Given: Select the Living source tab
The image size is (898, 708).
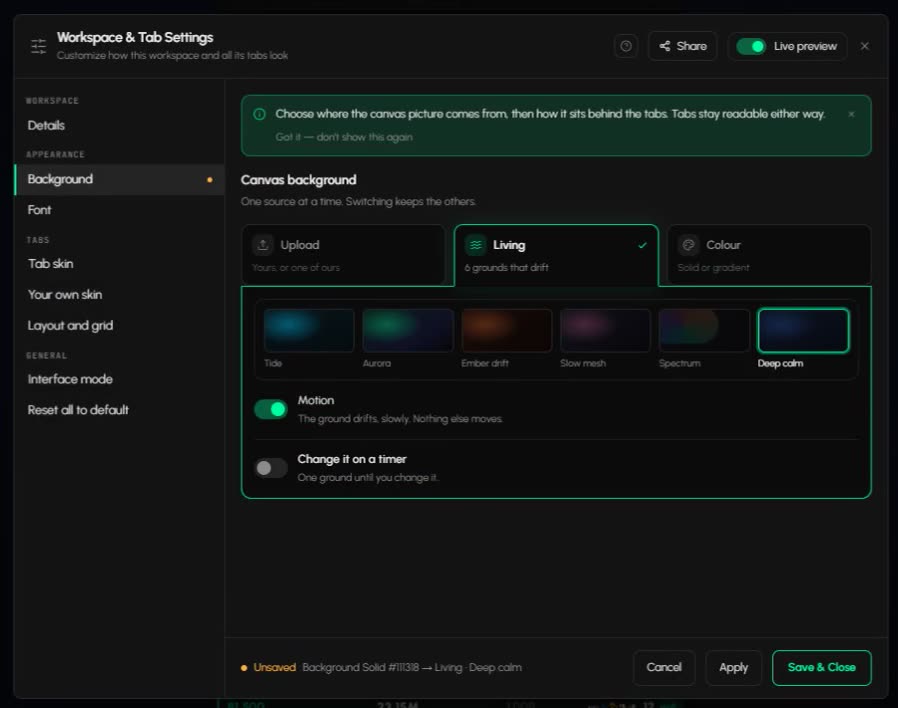Looking at the screenshot, I should pos(556,255).
